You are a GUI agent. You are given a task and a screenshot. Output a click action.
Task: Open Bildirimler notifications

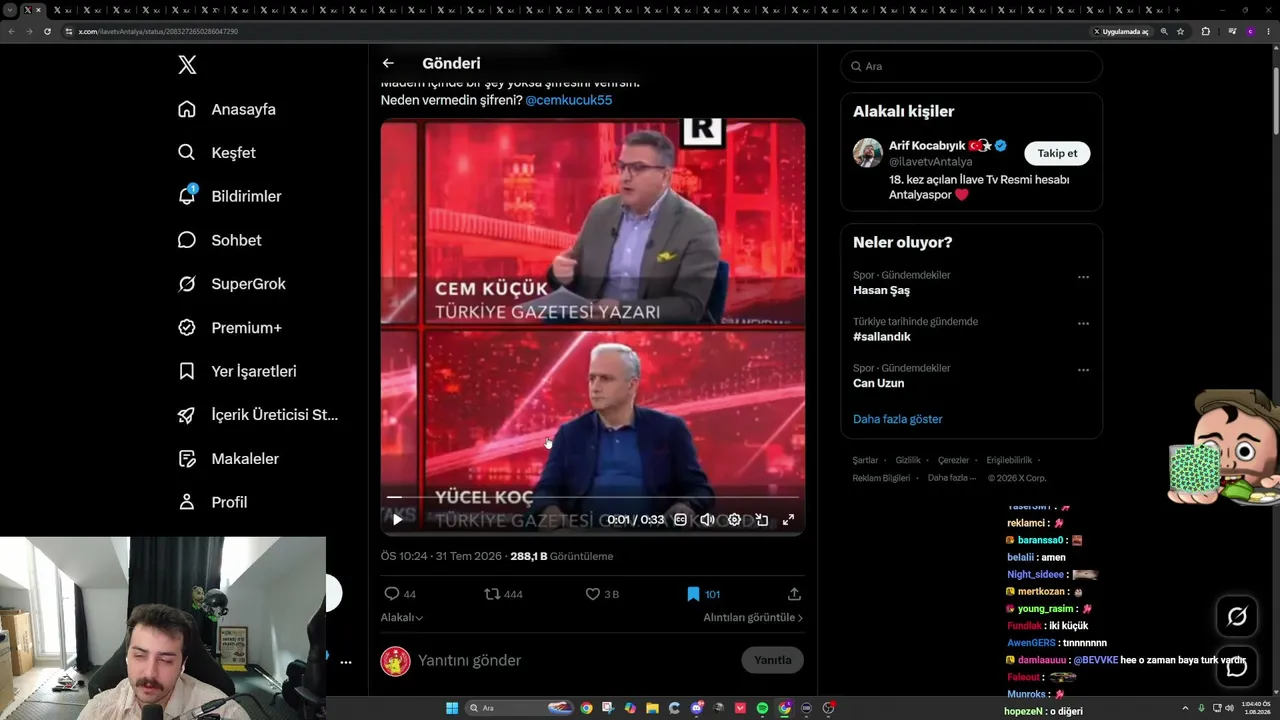tap(230, 196)
